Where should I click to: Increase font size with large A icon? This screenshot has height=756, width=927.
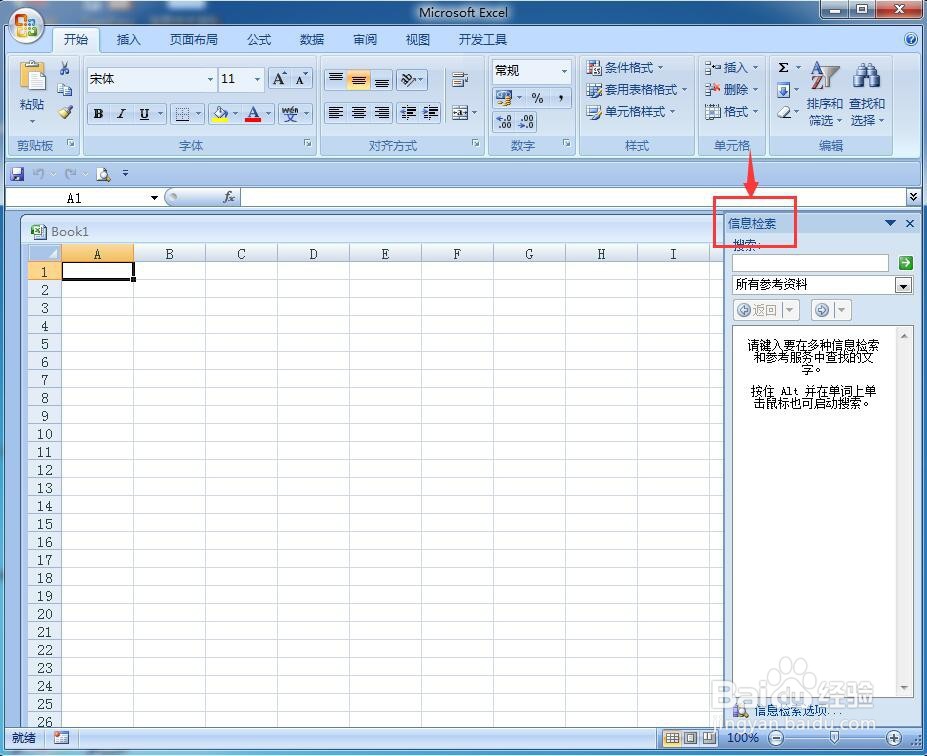pyautogui.click(x=279, y=79)
